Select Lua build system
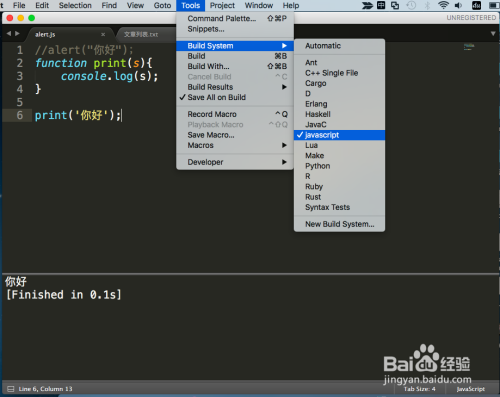This screenshot has height=397, width=500. tap(339, 145)
